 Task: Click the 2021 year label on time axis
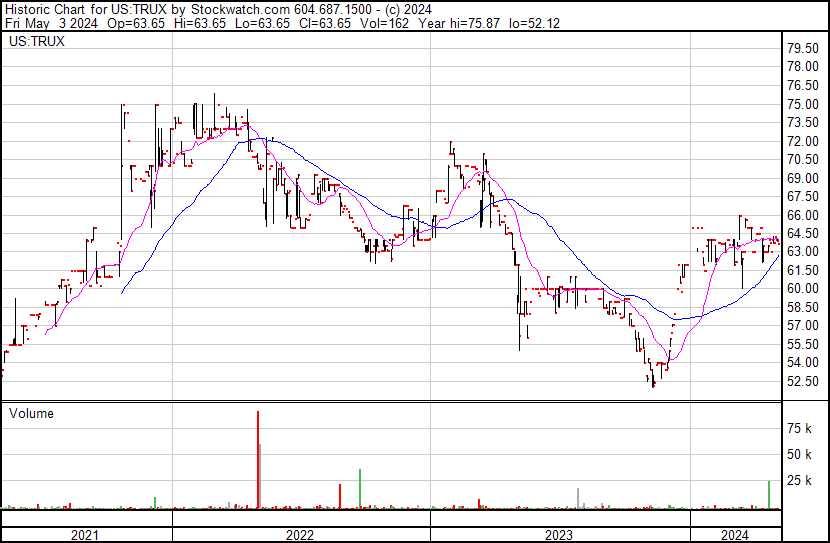click(85, 535)
